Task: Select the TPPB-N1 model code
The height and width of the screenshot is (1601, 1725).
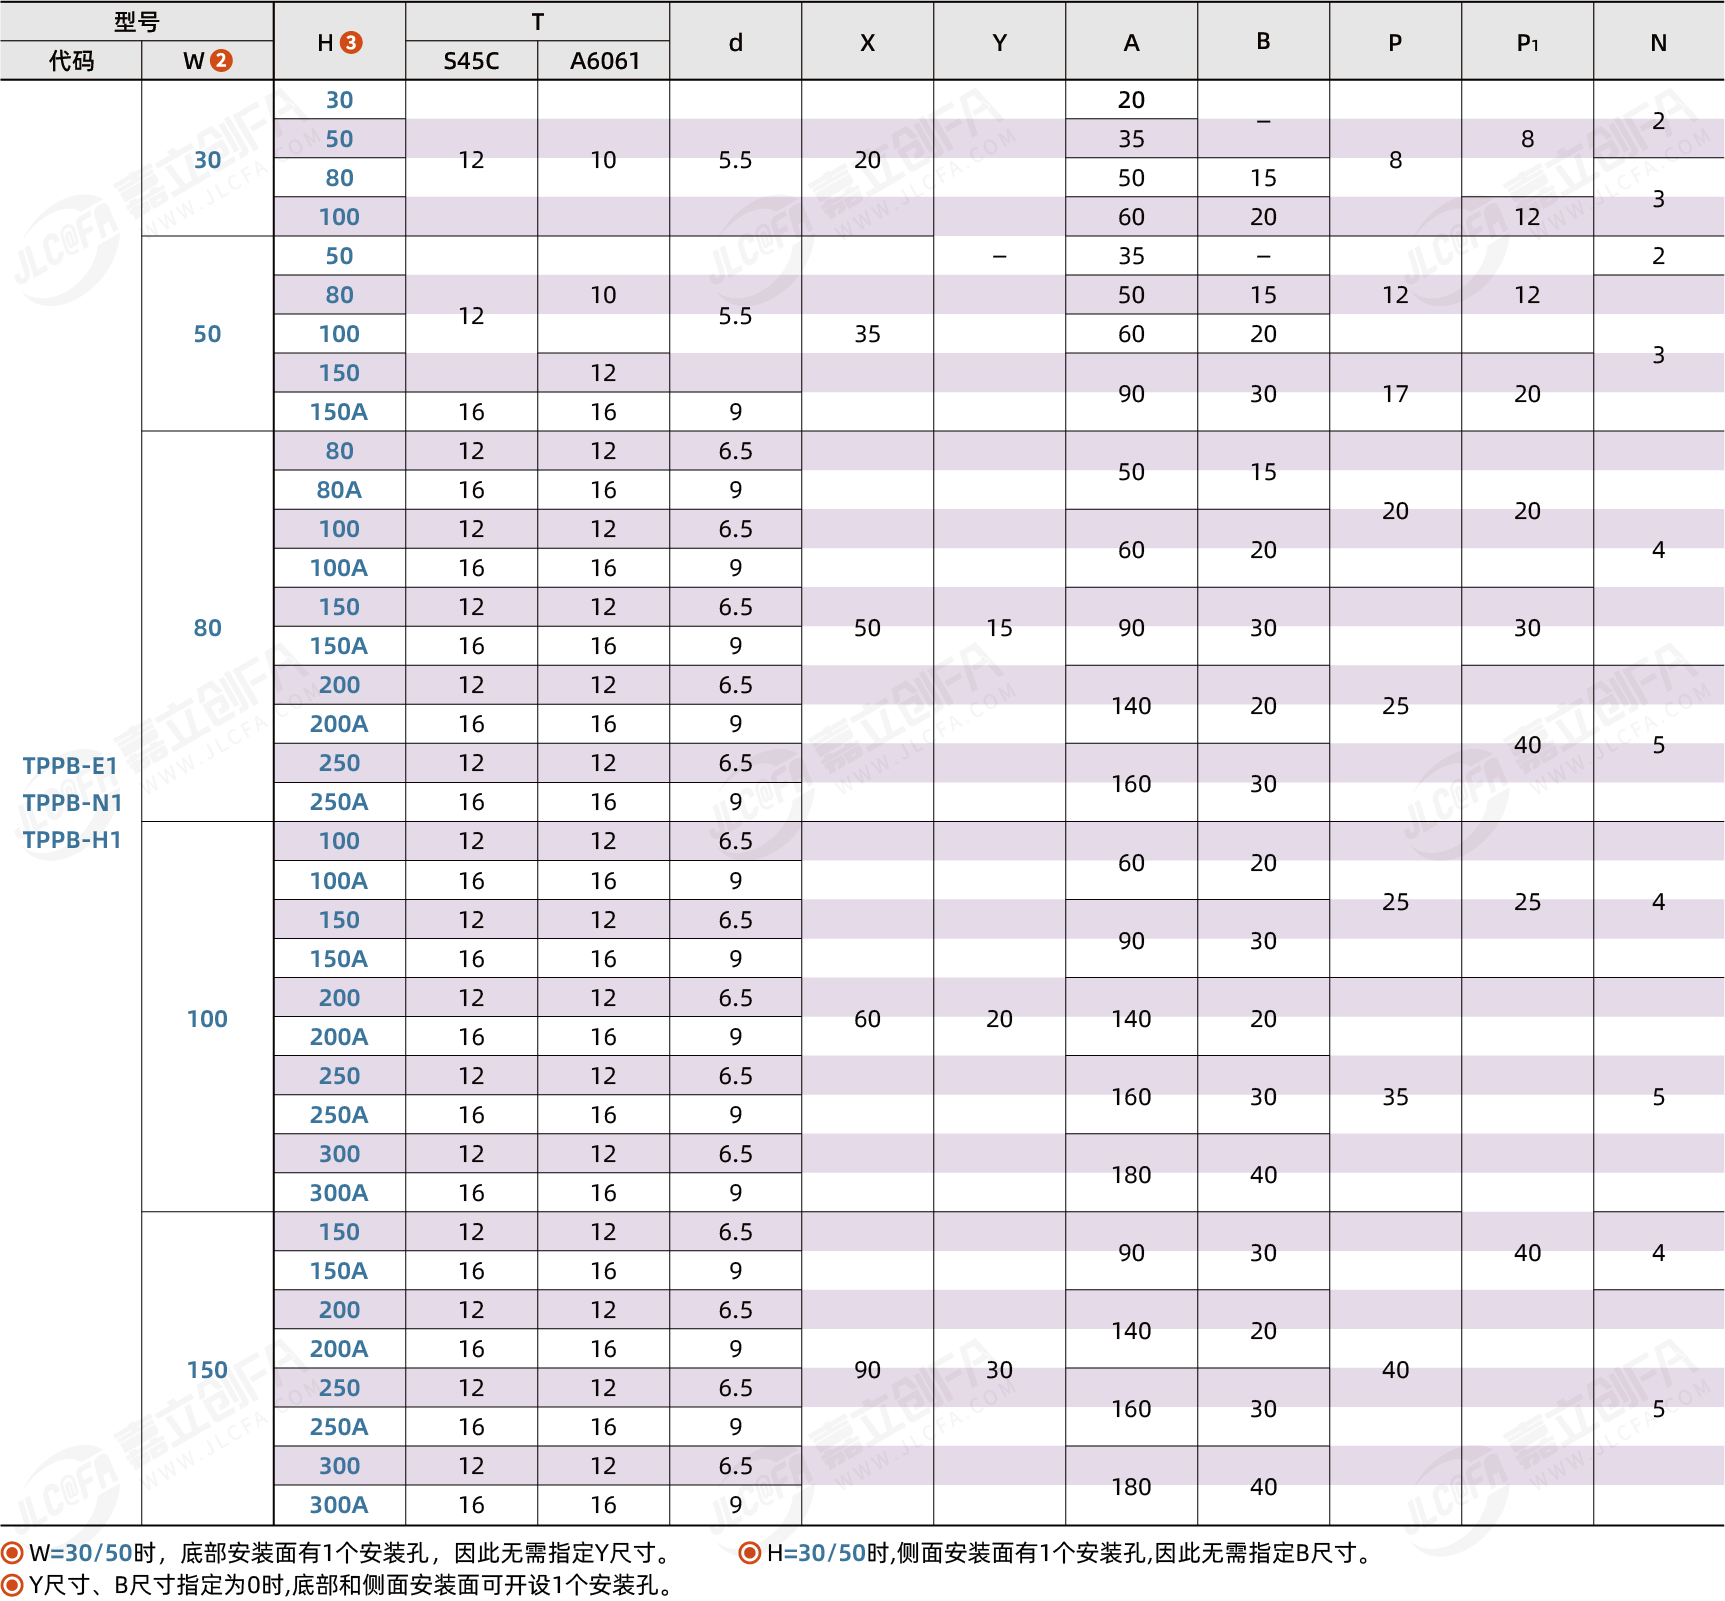Action: 72,803
